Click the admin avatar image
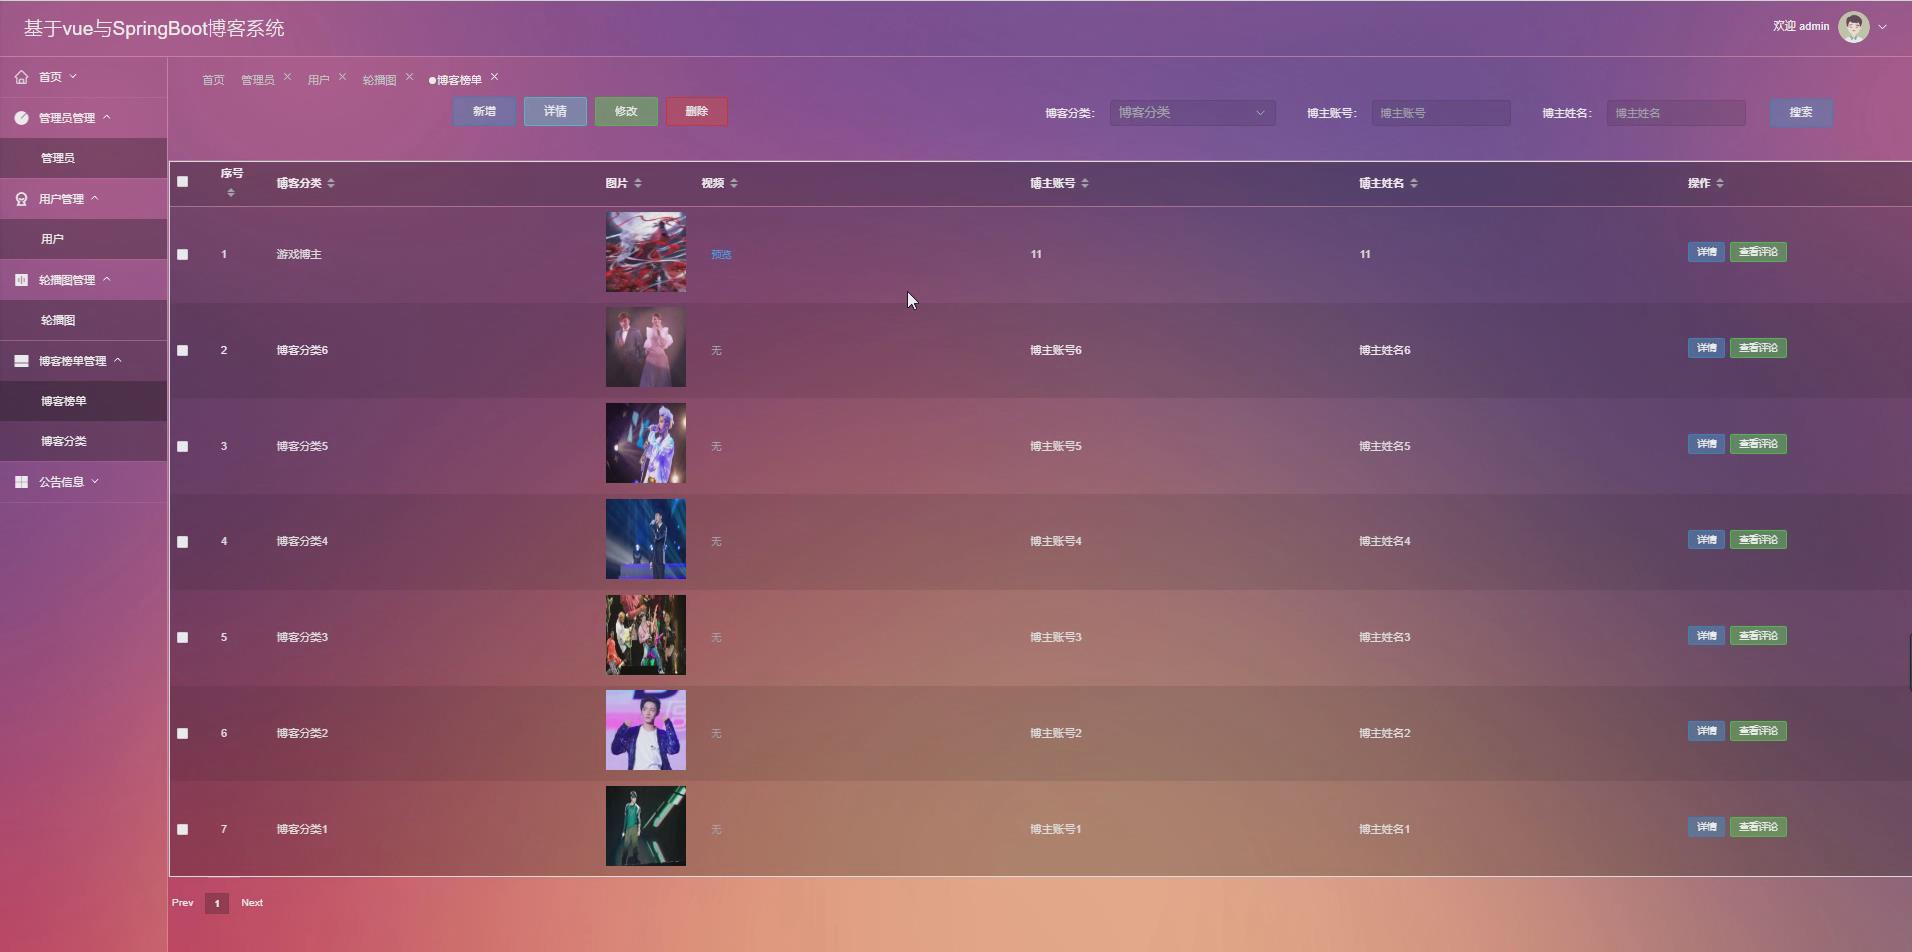 point(1853,27)
